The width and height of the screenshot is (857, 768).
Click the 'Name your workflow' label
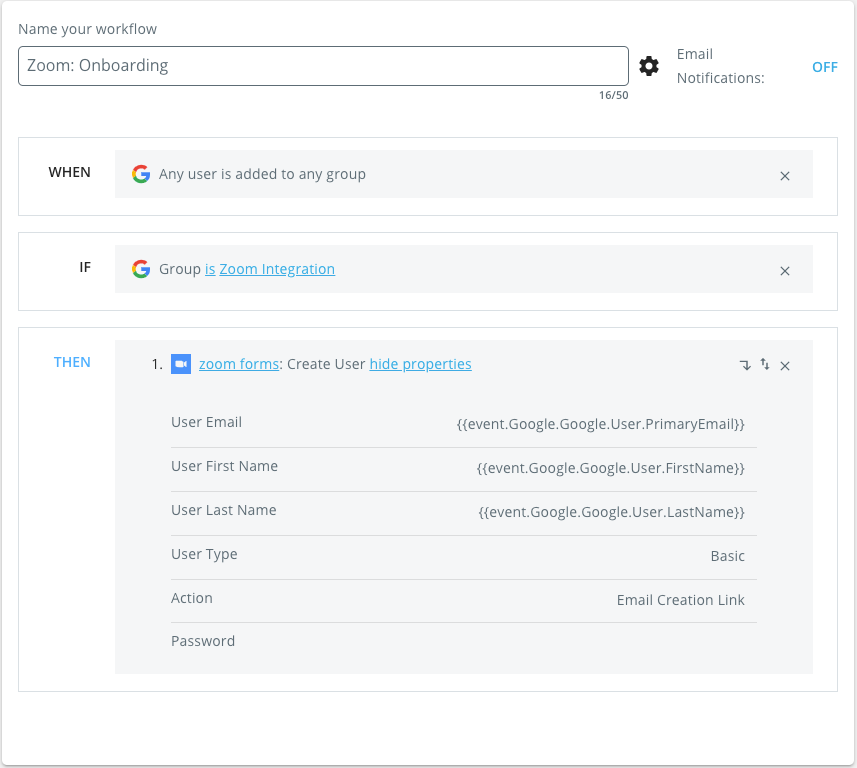(87, 29)
